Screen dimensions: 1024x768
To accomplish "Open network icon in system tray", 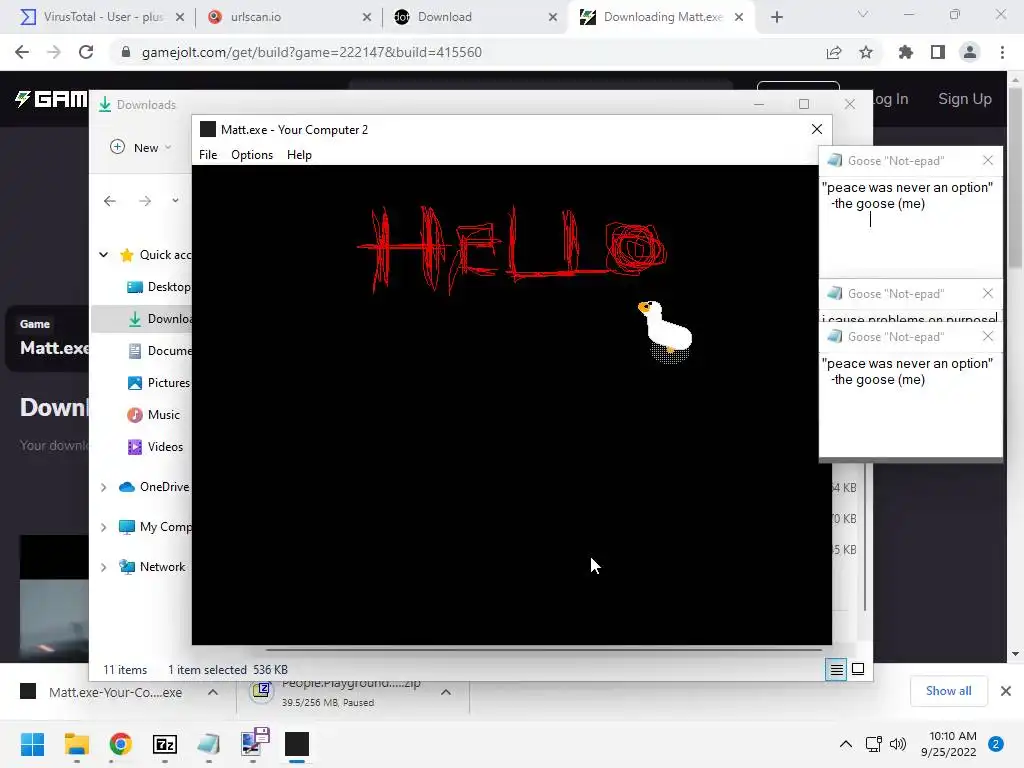I will [x=873, y=744].
